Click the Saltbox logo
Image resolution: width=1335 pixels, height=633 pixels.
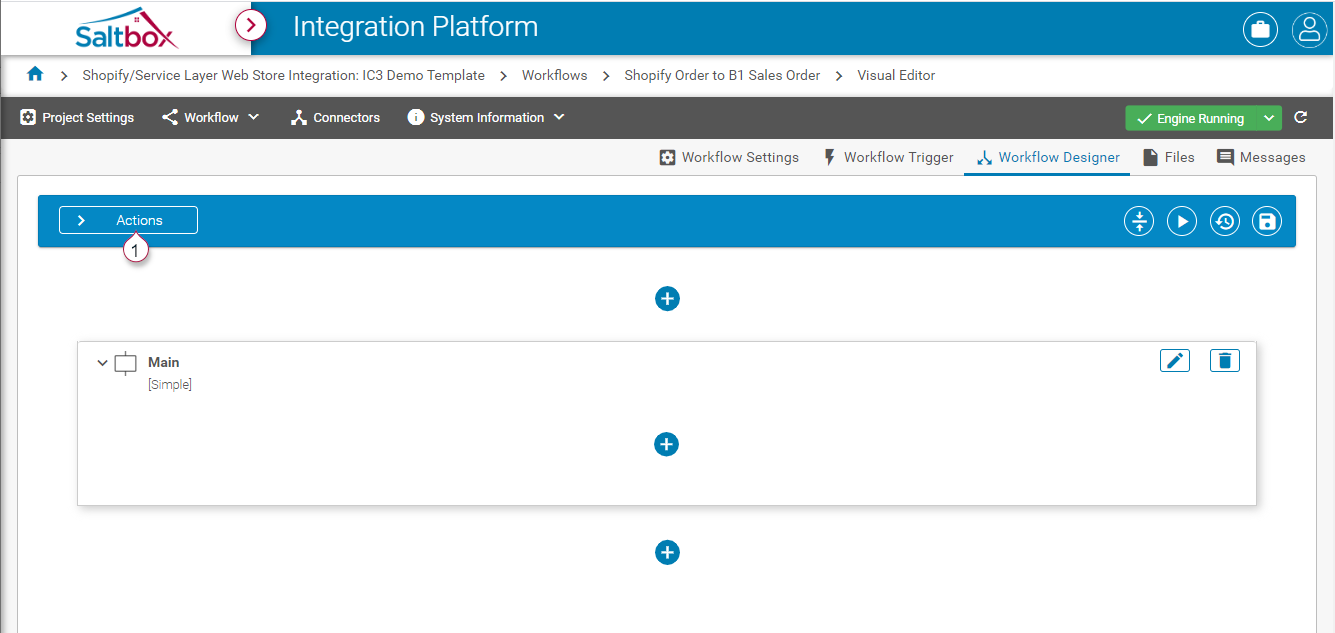click(127, 28)
